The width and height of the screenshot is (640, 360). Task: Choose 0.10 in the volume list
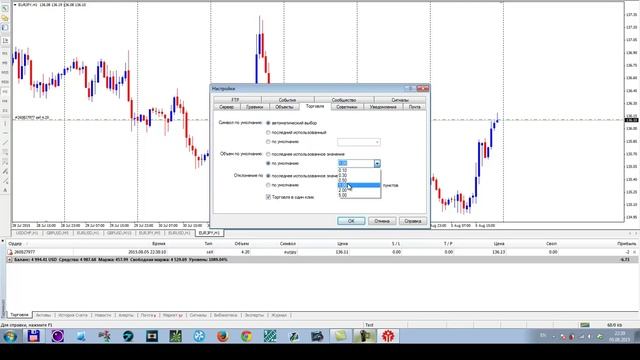[x=359, y=170]
